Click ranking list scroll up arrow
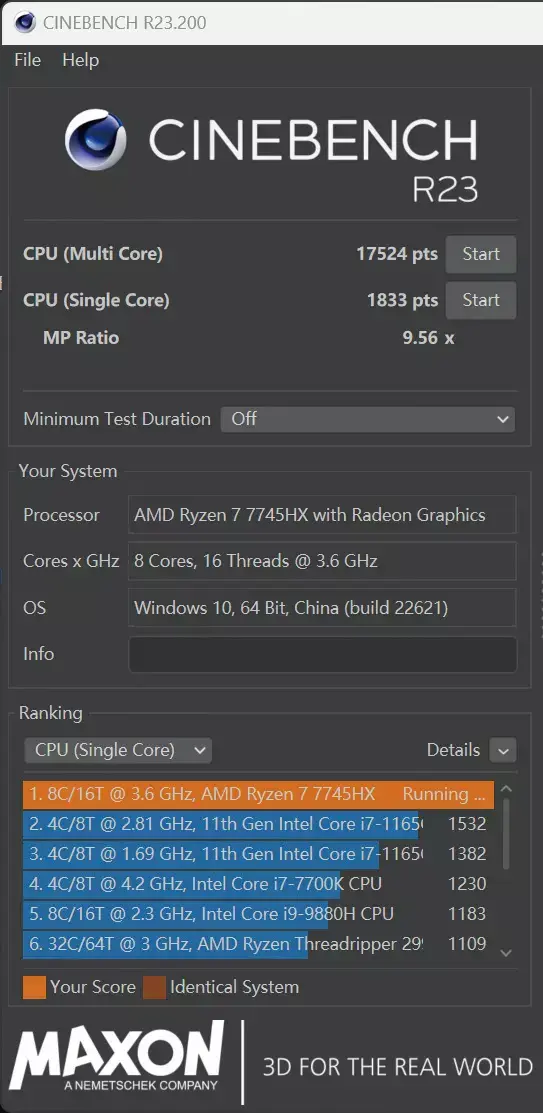Viewport: 543px width, 1113px height. (505, 789)
